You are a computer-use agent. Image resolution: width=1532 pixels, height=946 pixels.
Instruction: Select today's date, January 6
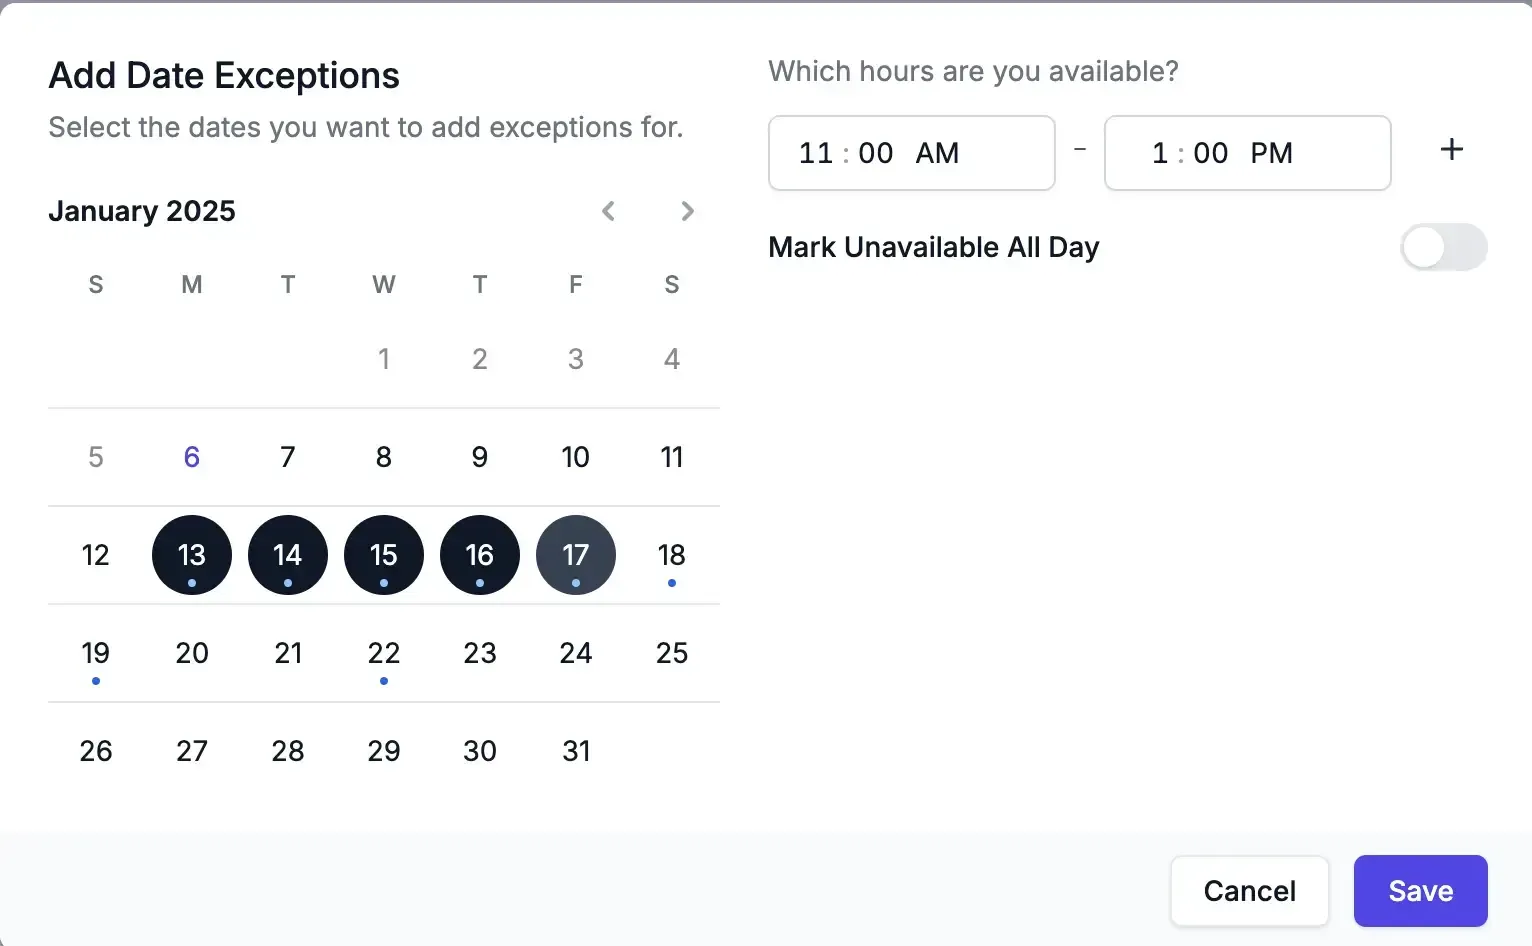(x=192, y=457)
